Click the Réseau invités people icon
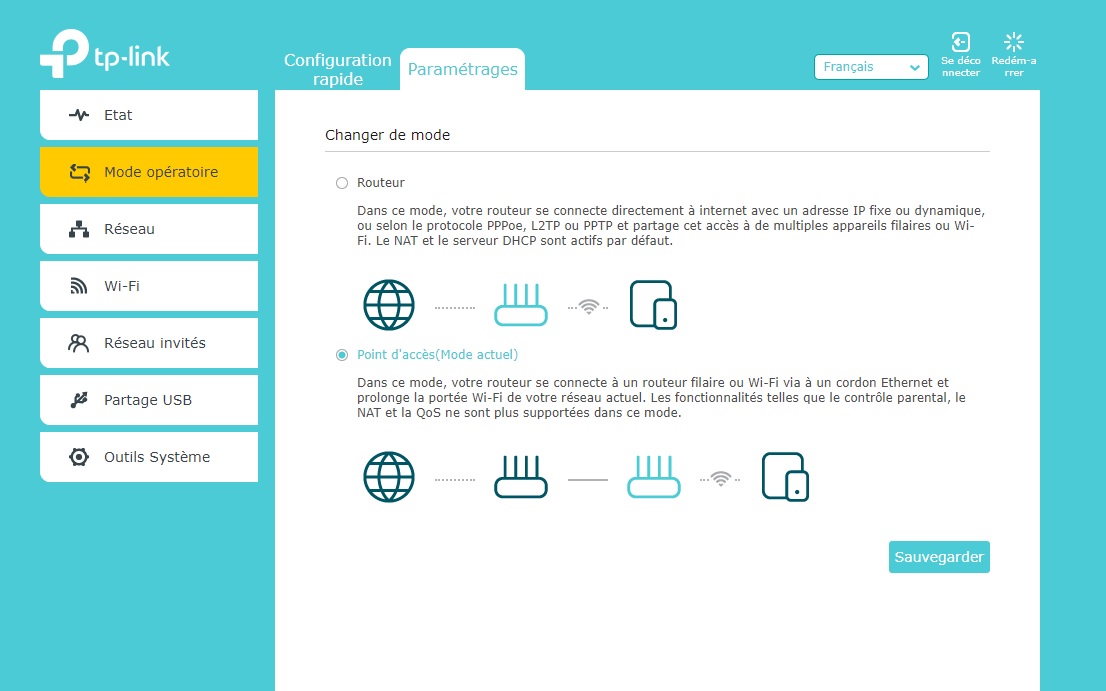Image resolution: width=1106 pixels, height=691 pixels. point(79,343)
